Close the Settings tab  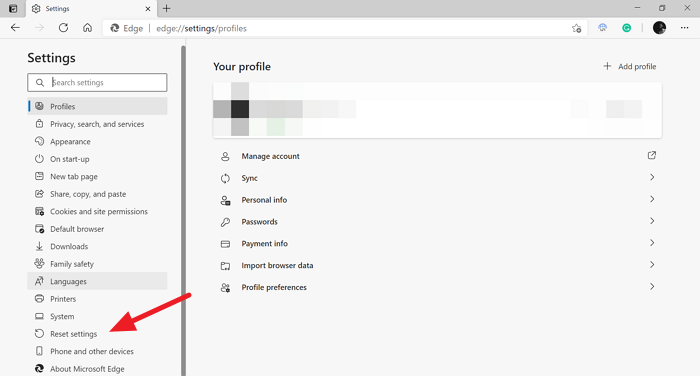pos(148,8)
